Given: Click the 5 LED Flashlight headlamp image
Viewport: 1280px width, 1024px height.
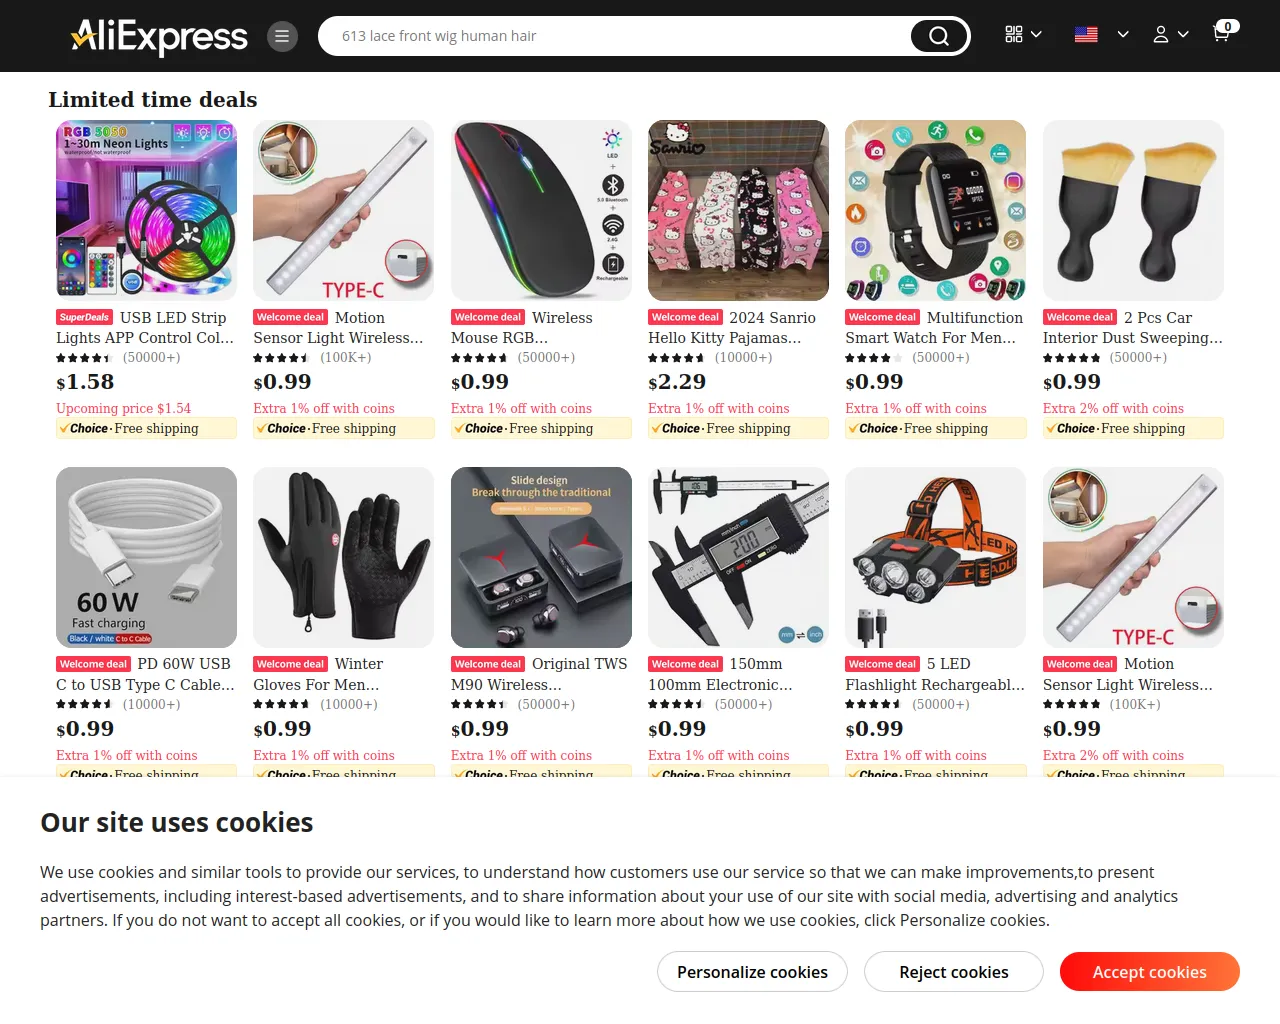Looking at the screenshot, I should [x=935, y=557].
